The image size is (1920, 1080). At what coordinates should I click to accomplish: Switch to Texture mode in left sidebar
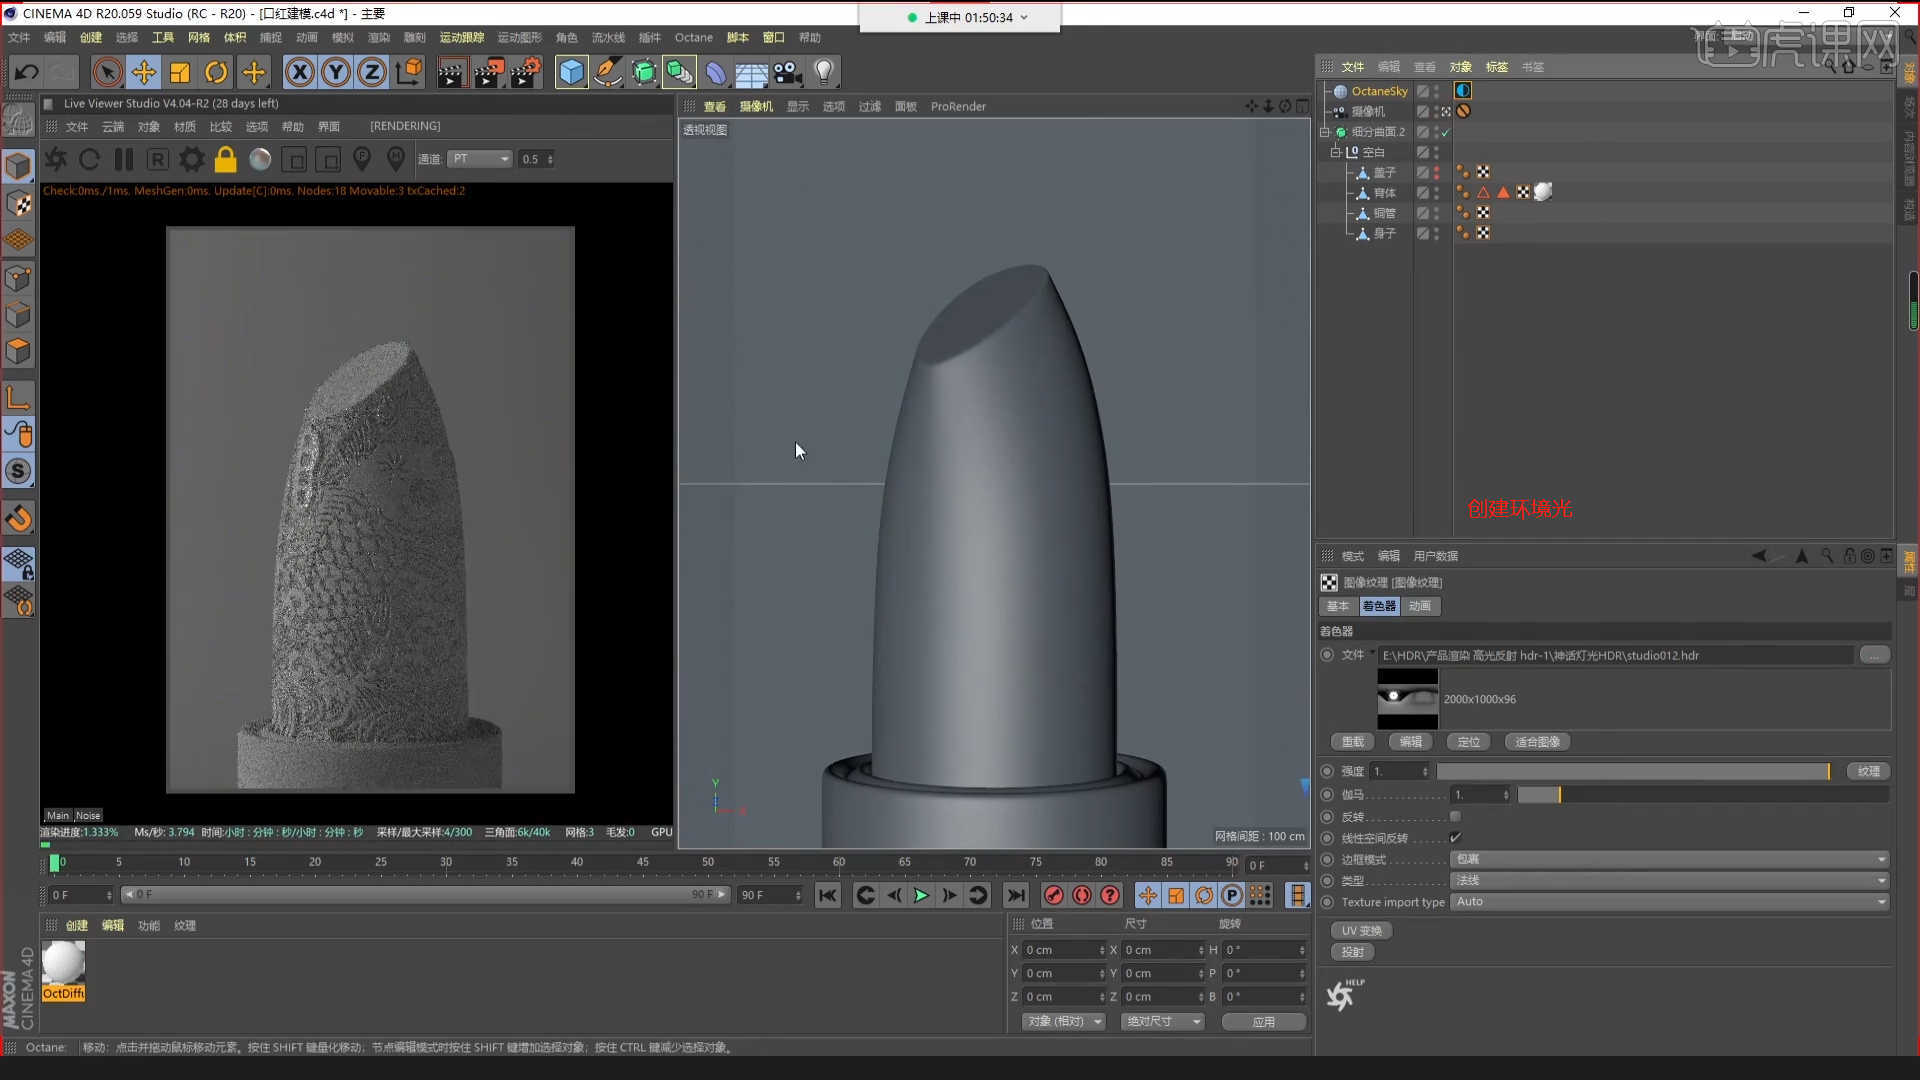[18, 203]
